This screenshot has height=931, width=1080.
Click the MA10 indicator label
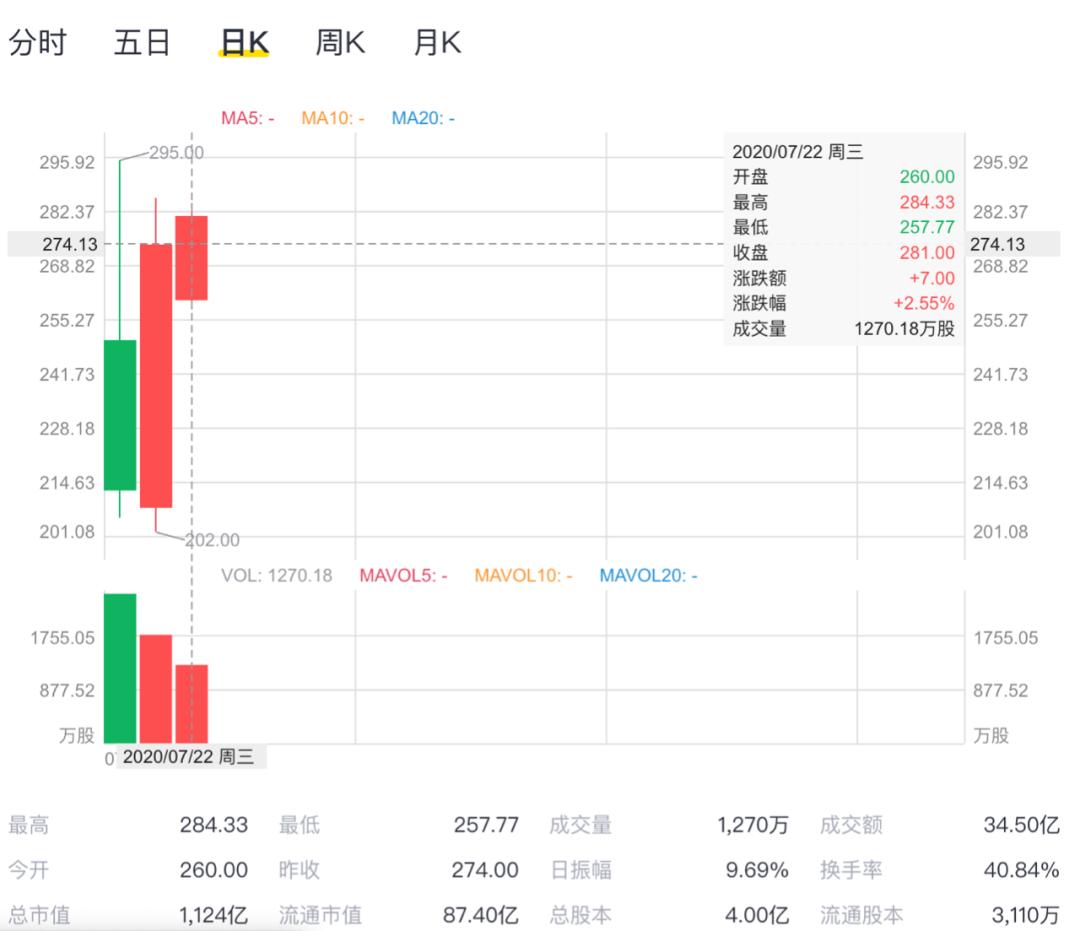click(333, 118)
